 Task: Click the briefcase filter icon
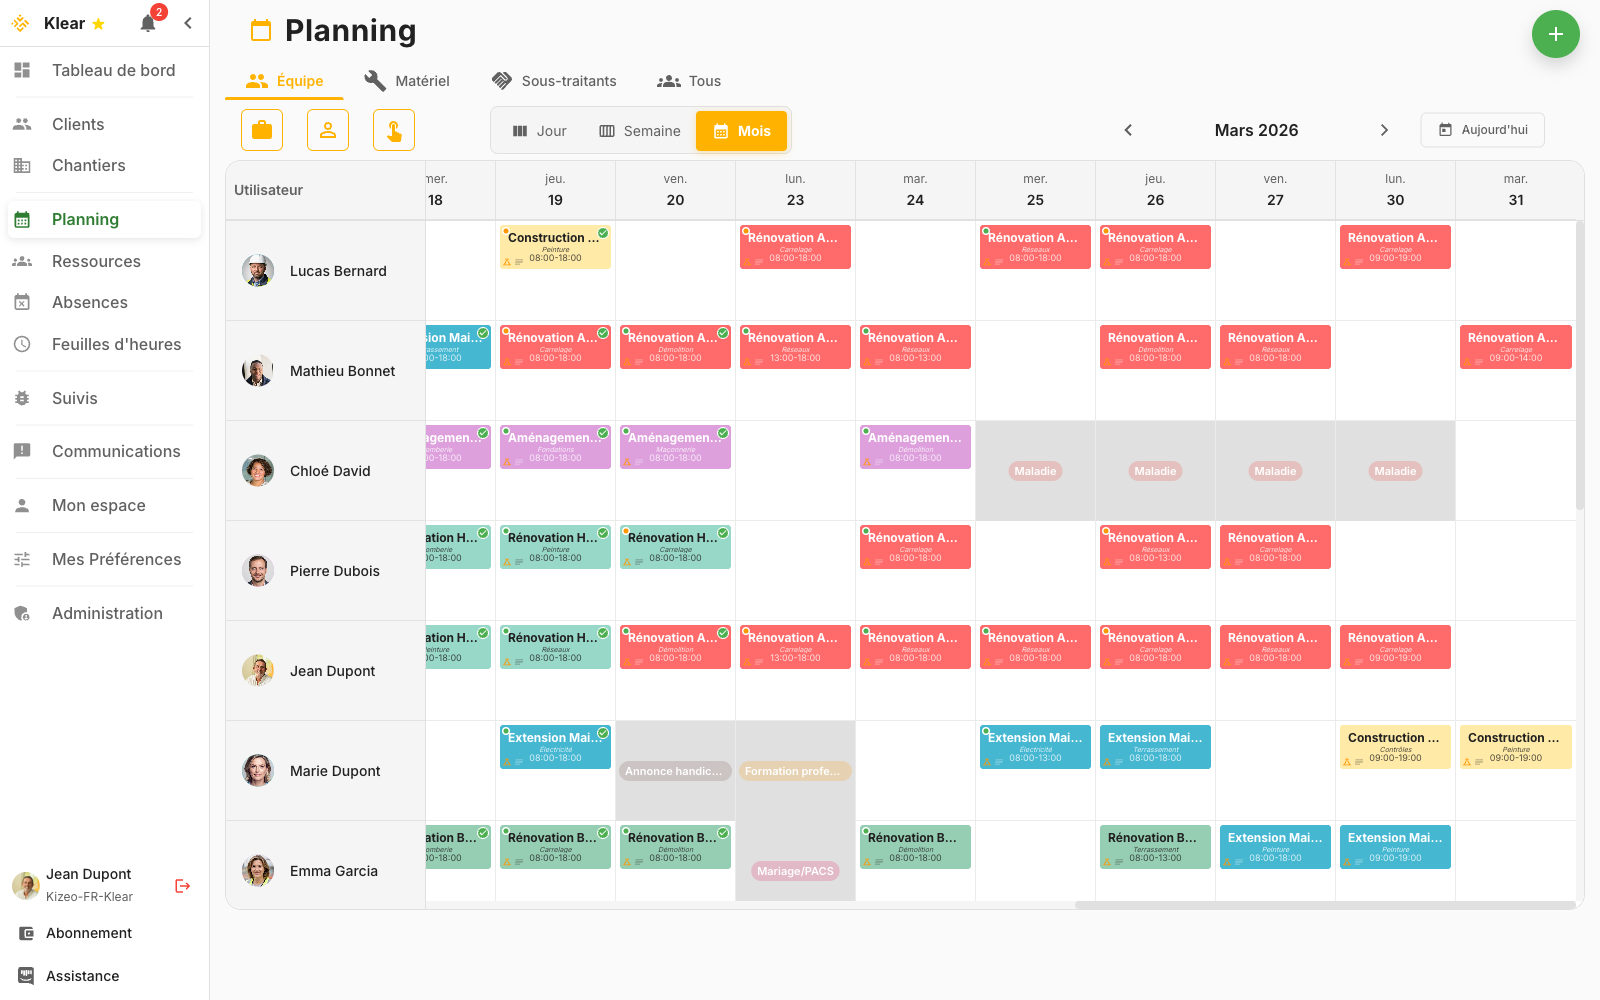tap(262, 130)
